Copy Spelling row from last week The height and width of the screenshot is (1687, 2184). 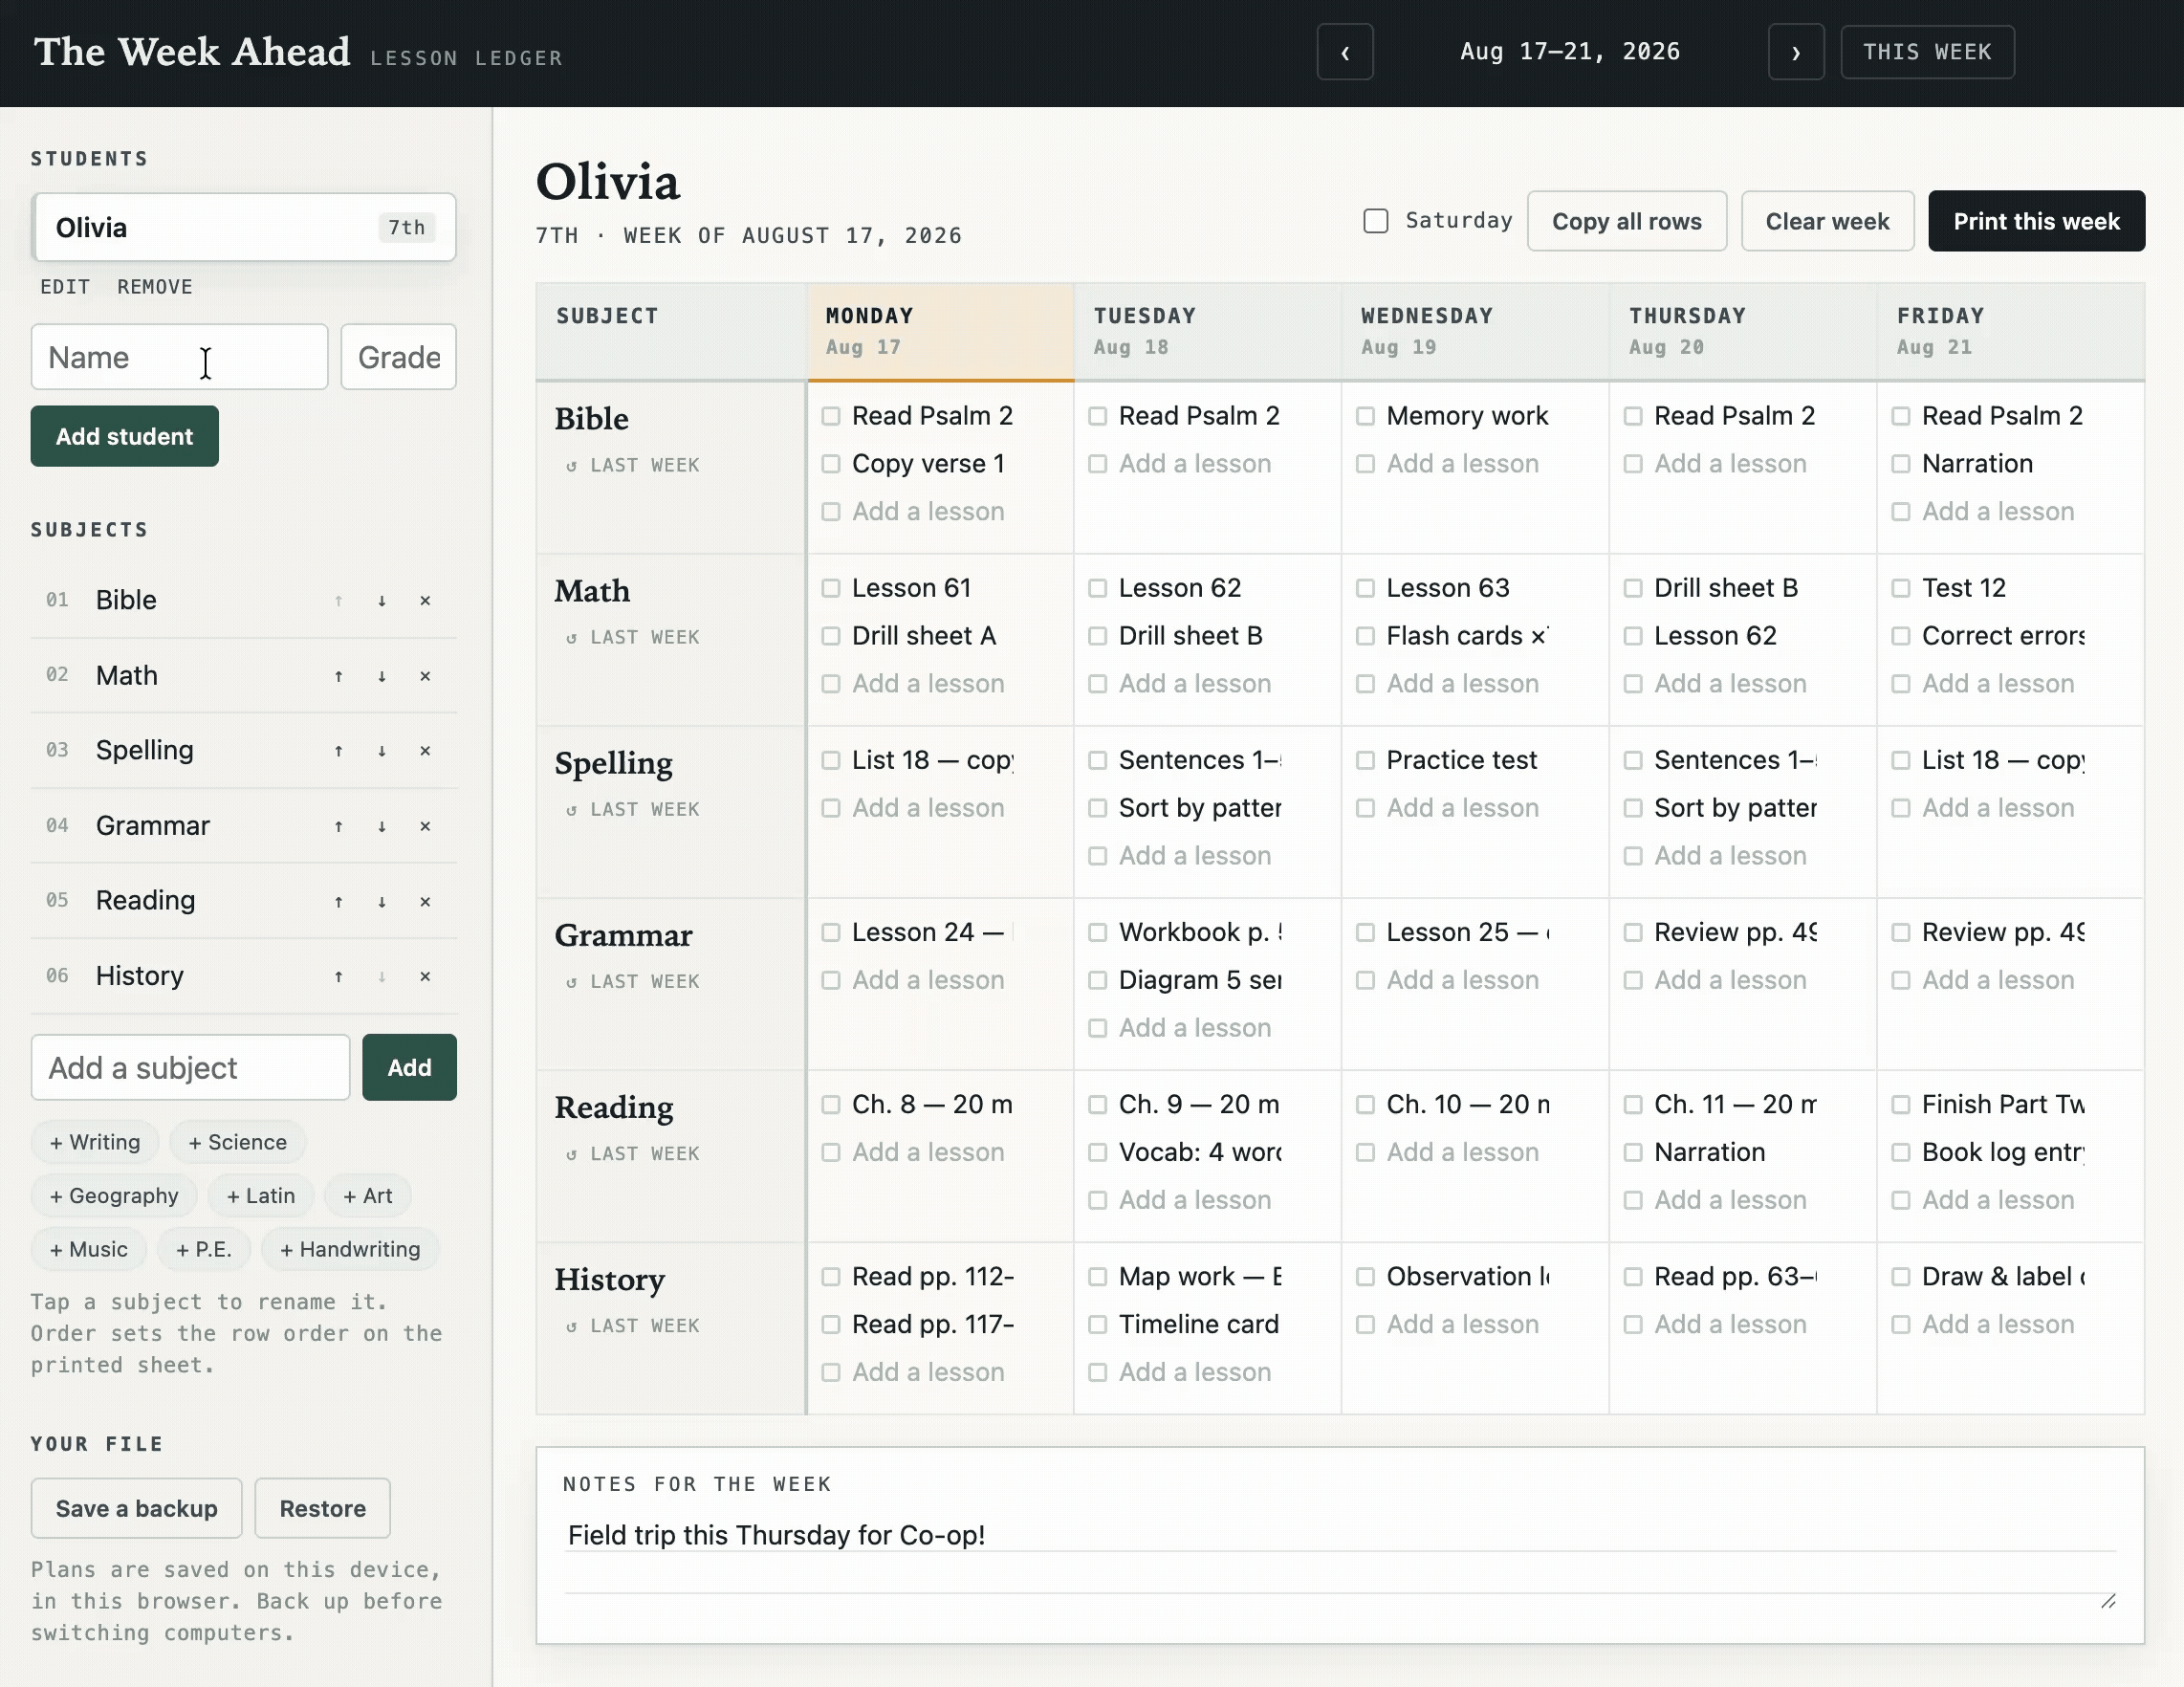[x=633, y=809]
